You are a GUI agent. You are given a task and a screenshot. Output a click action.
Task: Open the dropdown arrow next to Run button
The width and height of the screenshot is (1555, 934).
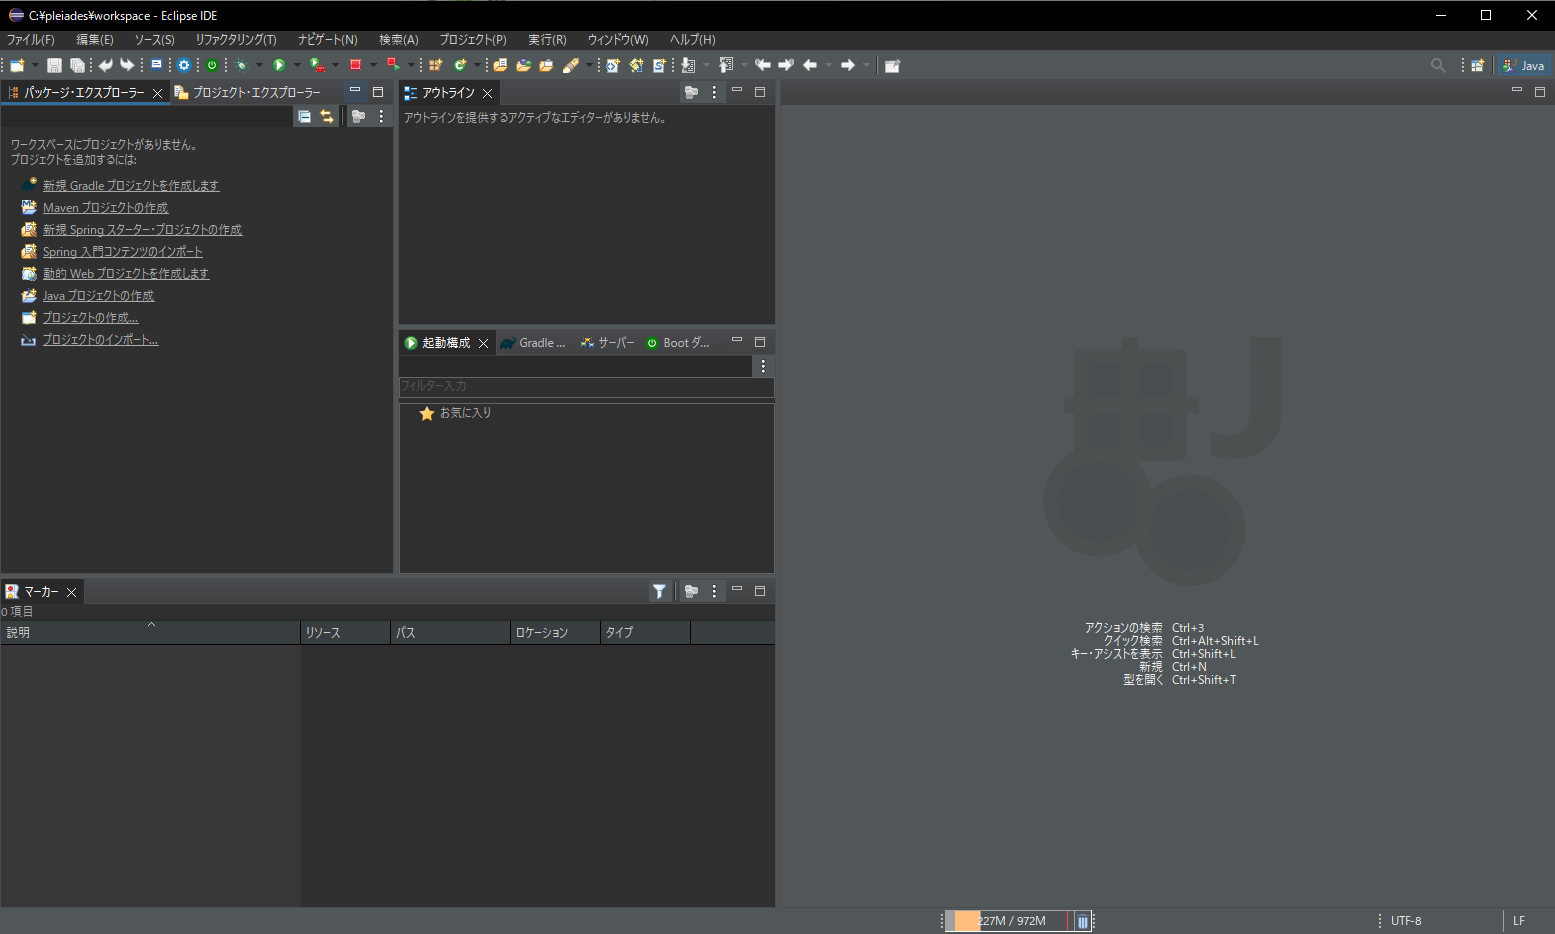click(297, 65)
